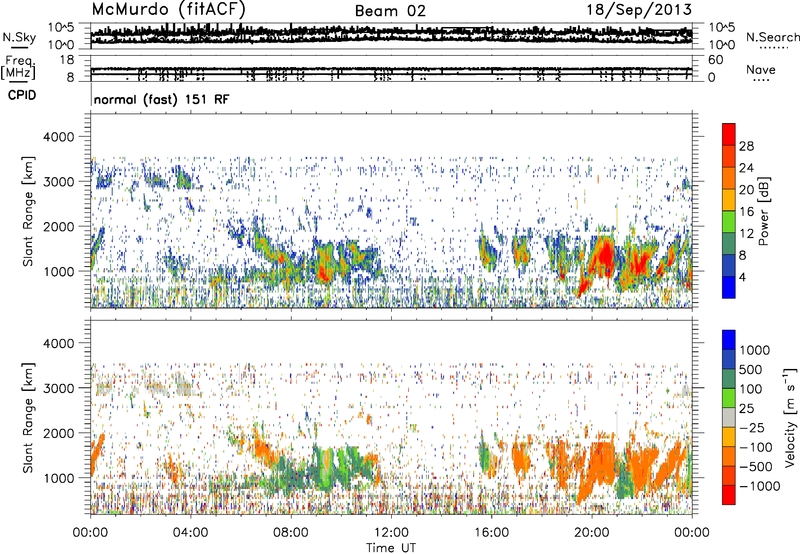This screenshot has width=800, height=554.
Task: Click the −25 label on velocity colorbar
Action: point(752,428)
